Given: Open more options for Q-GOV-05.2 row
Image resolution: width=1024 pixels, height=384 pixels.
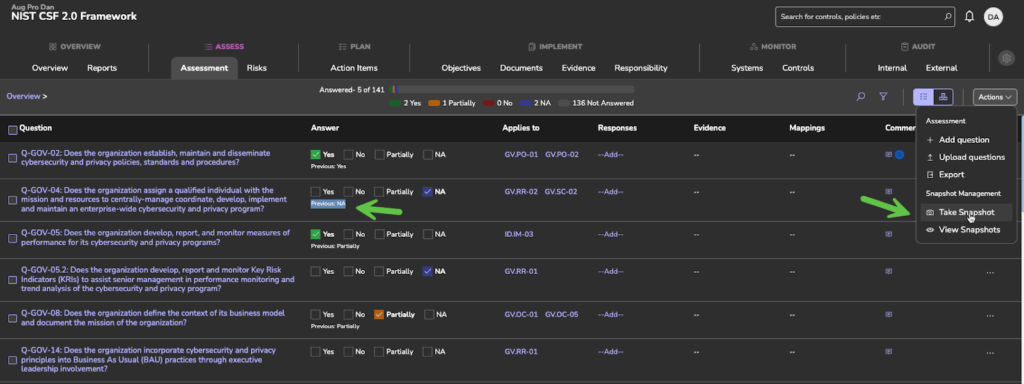Looking at the screenshot, I should coord(990,272).
